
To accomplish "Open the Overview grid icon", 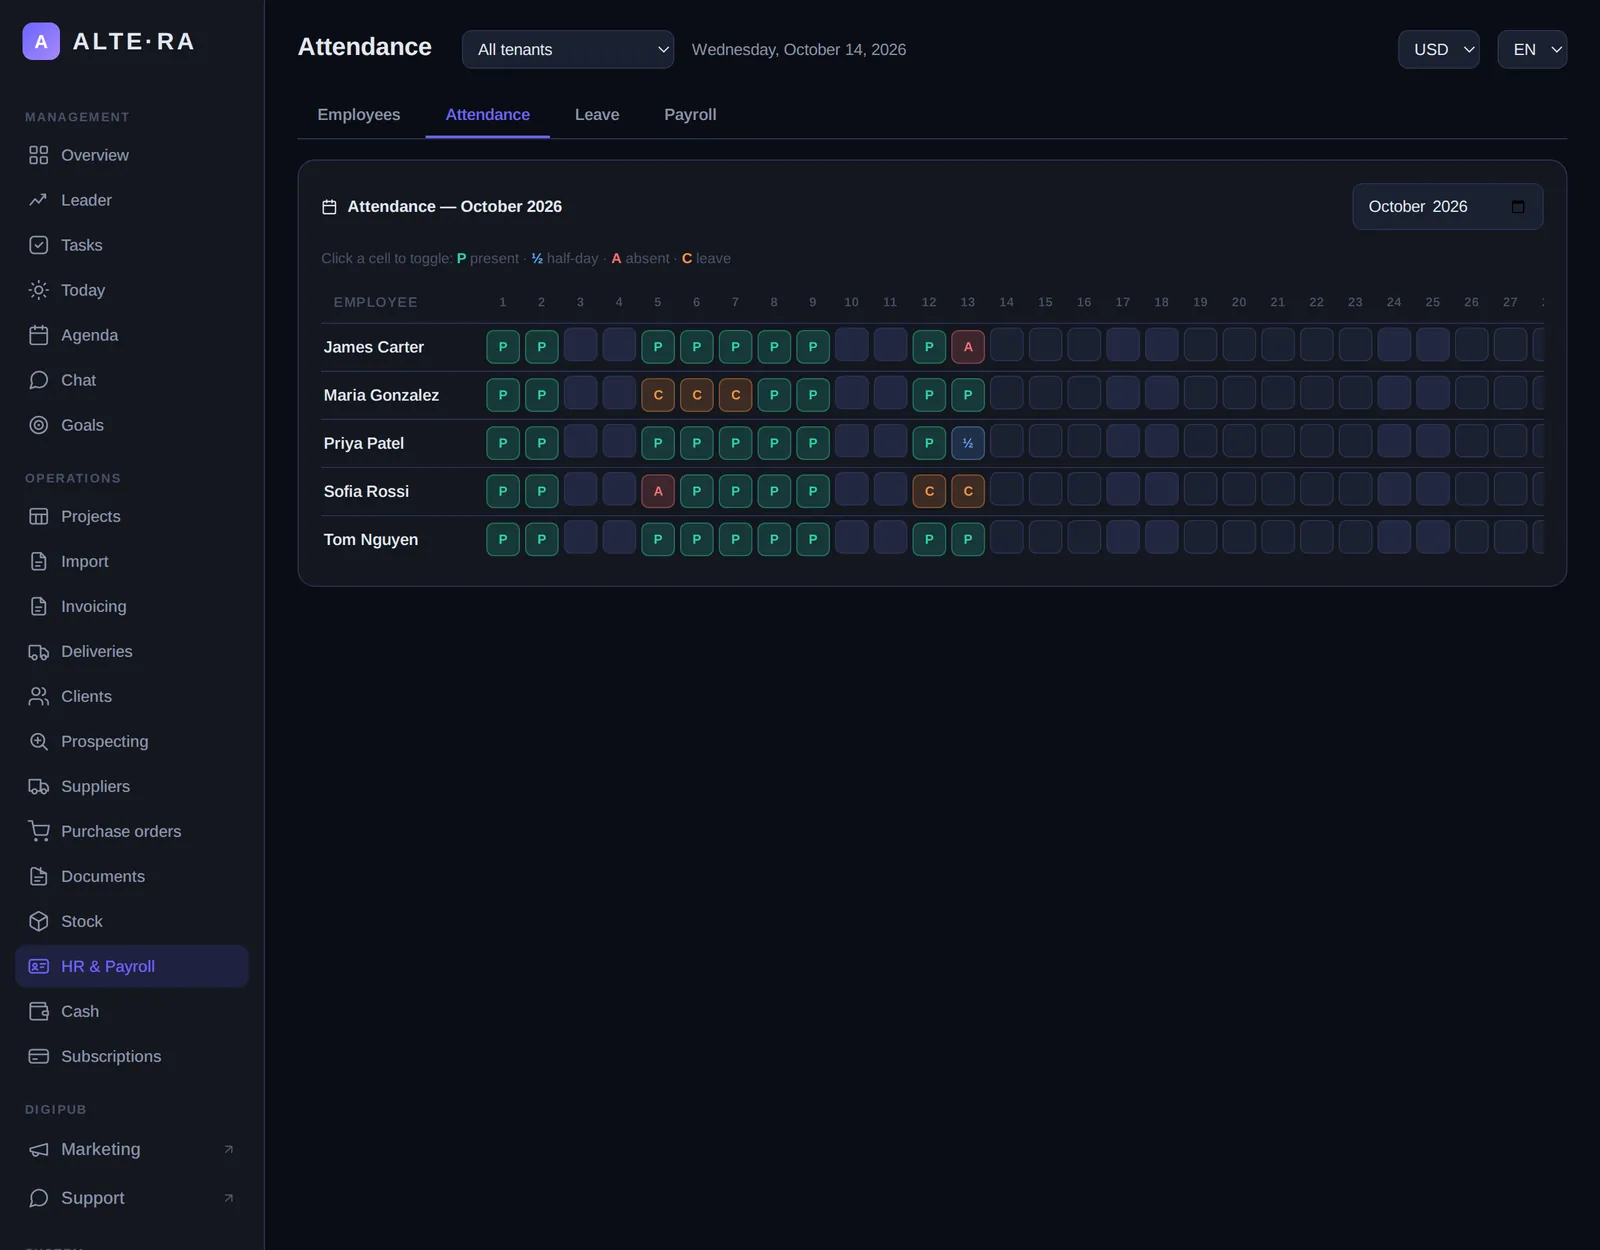I will click(x=38, y=155).
